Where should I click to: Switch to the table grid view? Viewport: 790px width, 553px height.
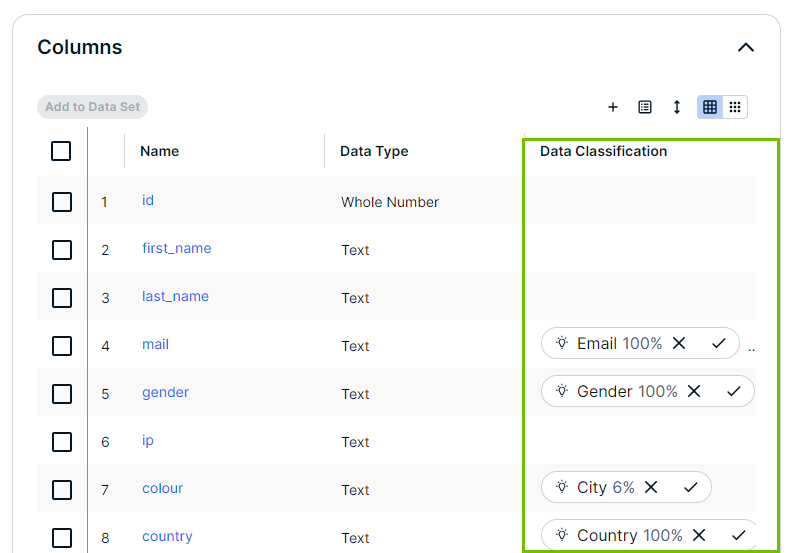point(710,107)
